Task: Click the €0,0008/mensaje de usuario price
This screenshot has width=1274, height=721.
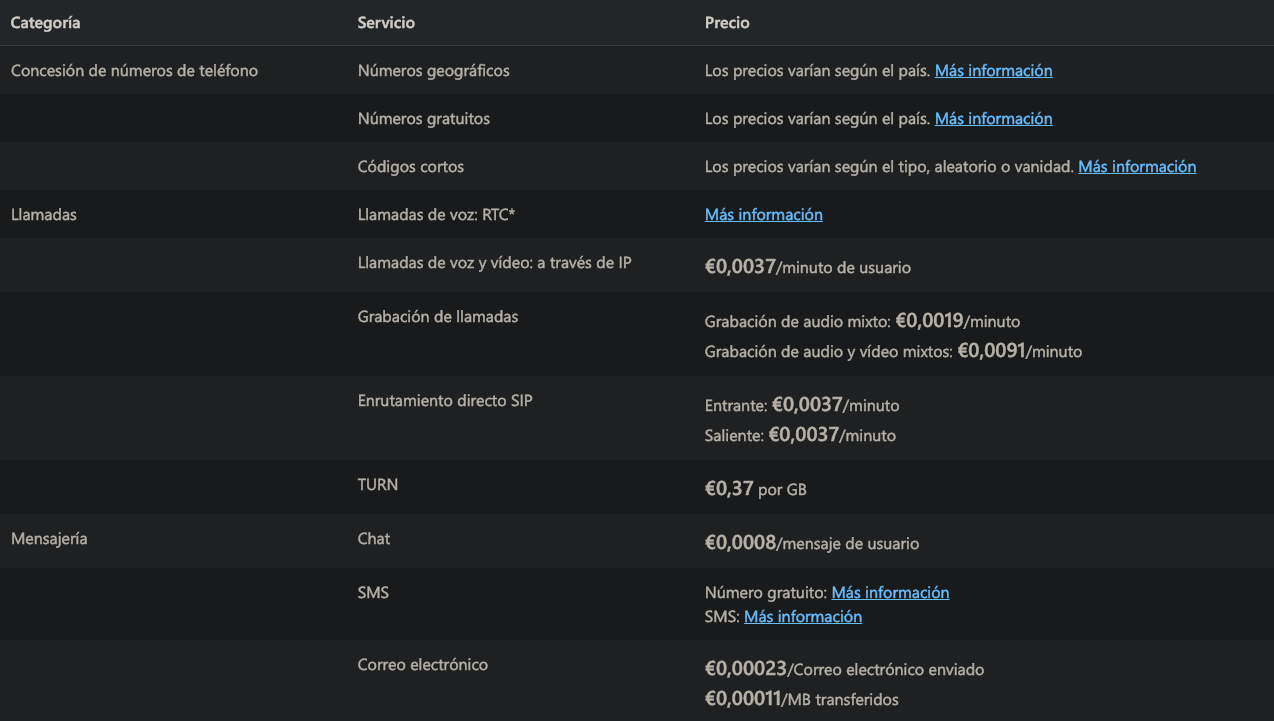Action: pyautogui.click(x=812, y=543)
